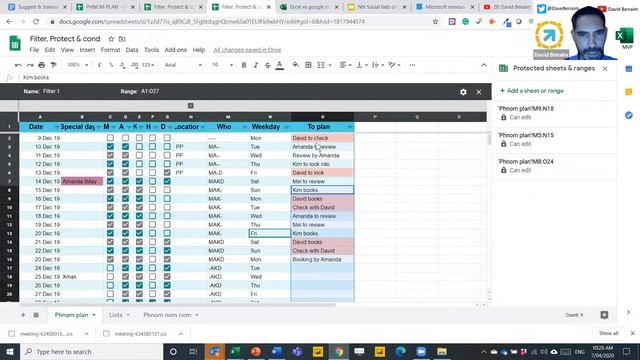Open the Keep side panel icon
The width and height of the screenshot is (640, 360).
[x=629, y=92]
